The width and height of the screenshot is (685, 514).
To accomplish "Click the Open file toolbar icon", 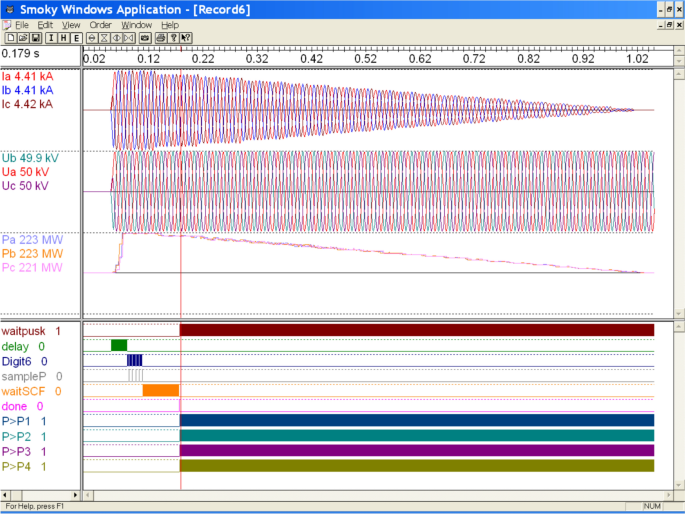I will pos(23,38).
